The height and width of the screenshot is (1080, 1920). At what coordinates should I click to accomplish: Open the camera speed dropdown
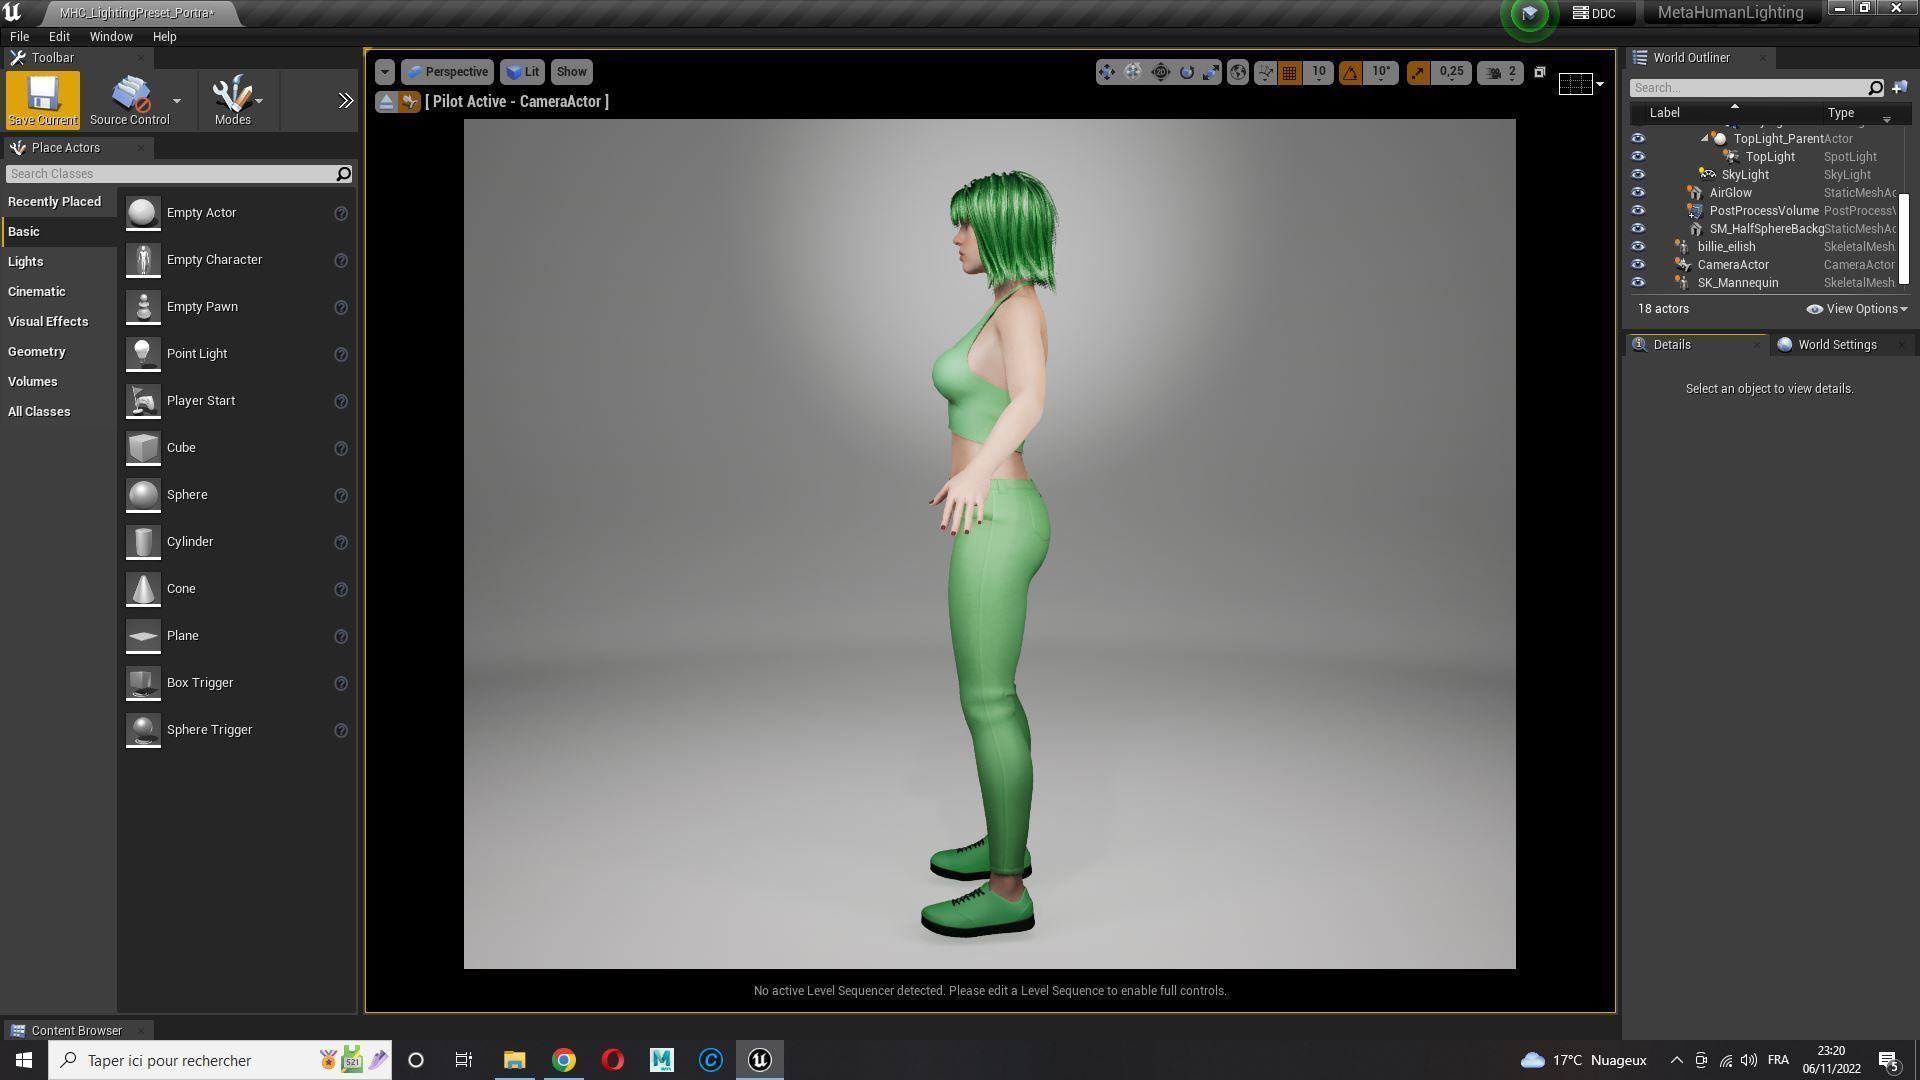click(x=1500, y=72)
